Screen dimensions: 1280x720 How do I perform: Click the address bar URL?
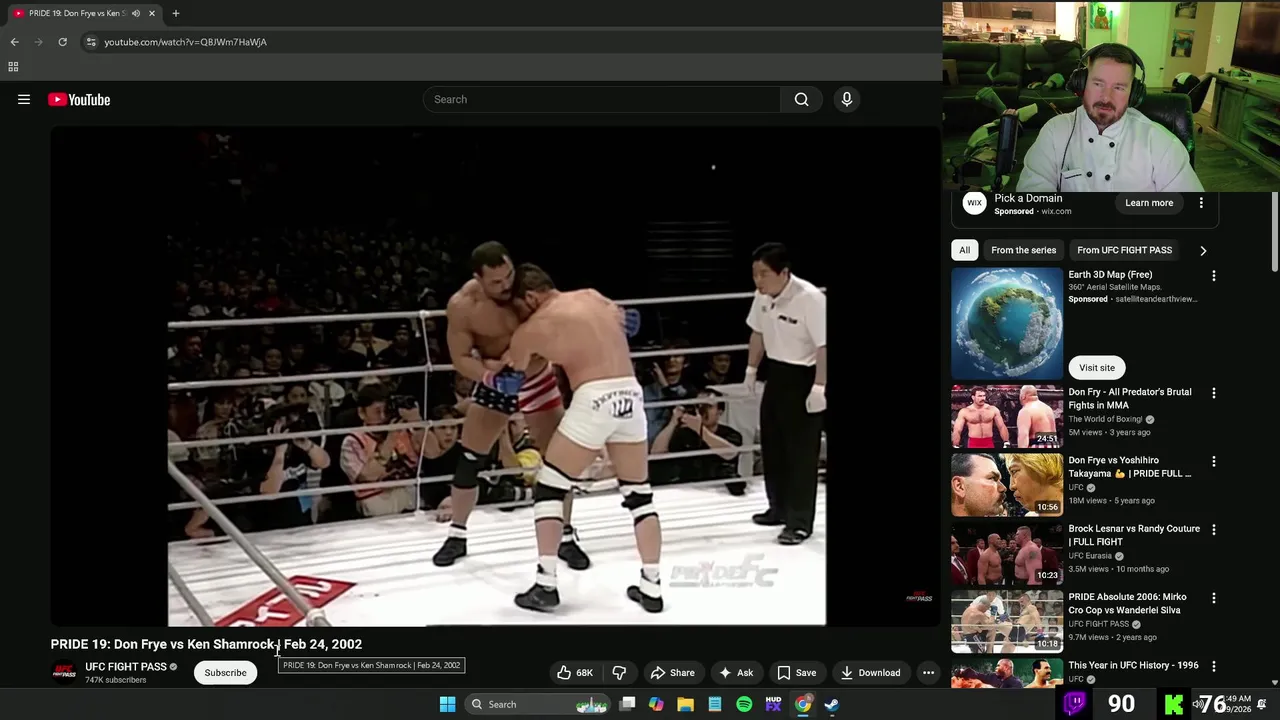click(185, 42)
